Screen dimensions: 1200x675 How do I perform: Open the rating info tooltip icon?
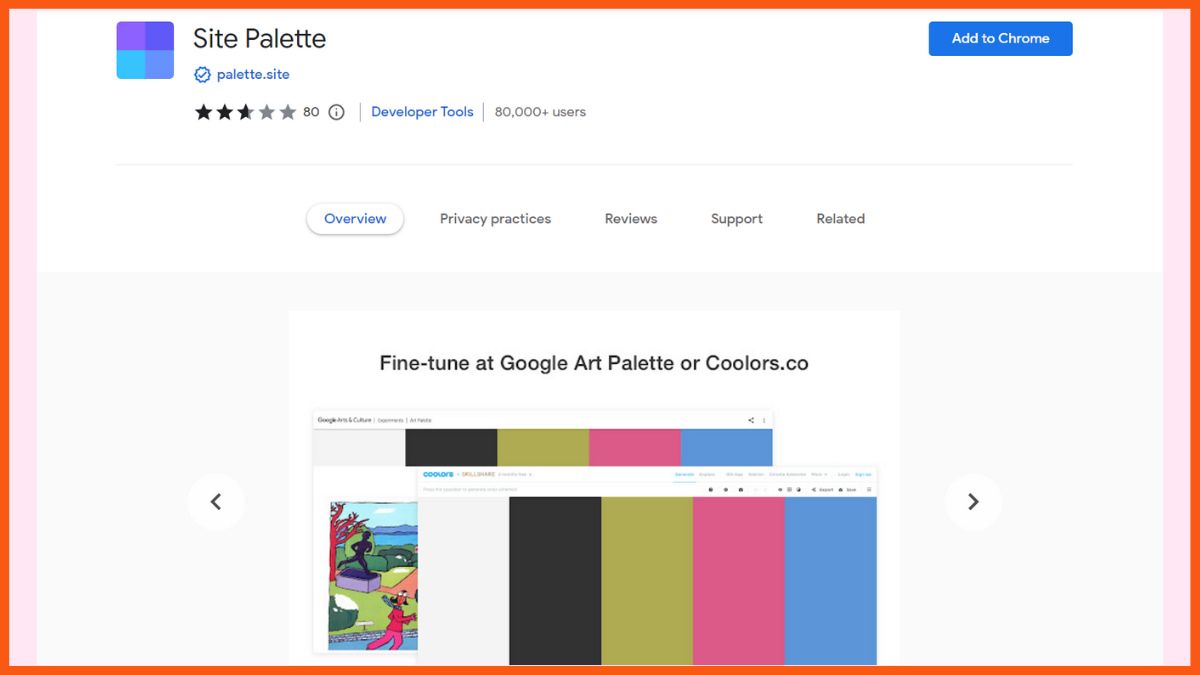(335, 112)
